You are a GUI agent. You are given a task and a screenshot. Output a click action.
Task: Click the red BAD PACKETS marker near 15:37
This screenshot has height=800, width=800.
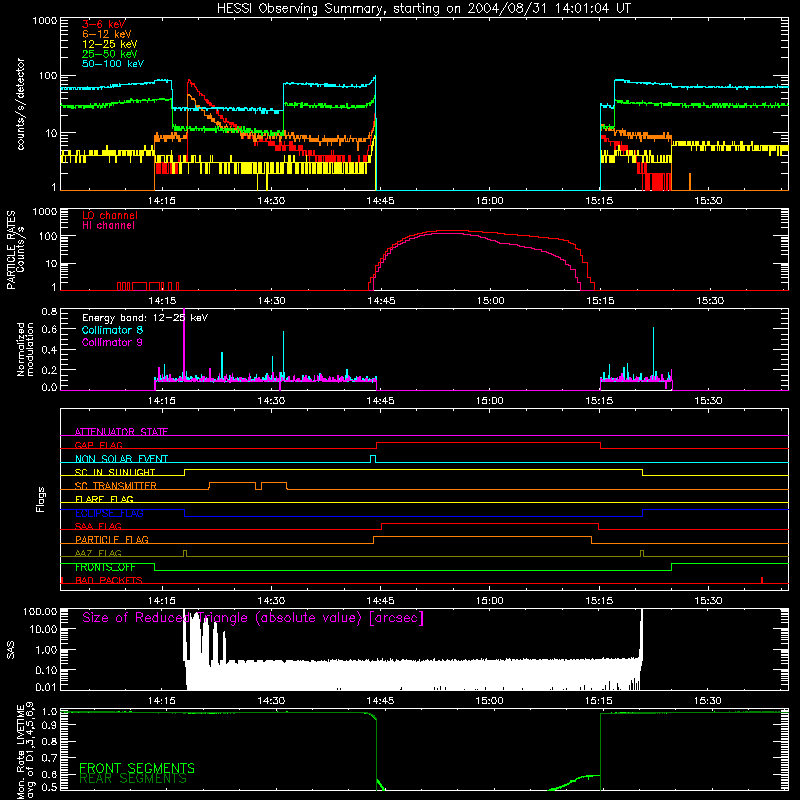click(x=762, y=580)
